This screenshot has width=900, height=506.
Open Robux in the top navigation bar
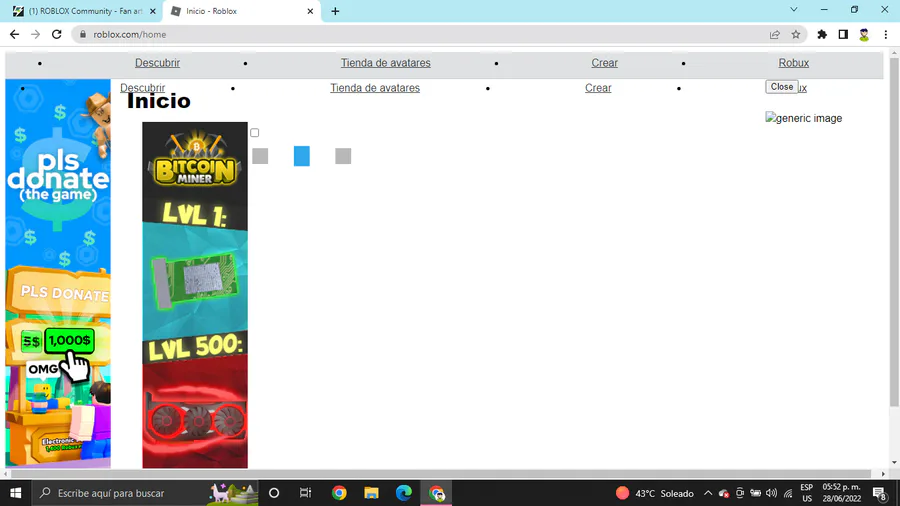pos(794,63)
